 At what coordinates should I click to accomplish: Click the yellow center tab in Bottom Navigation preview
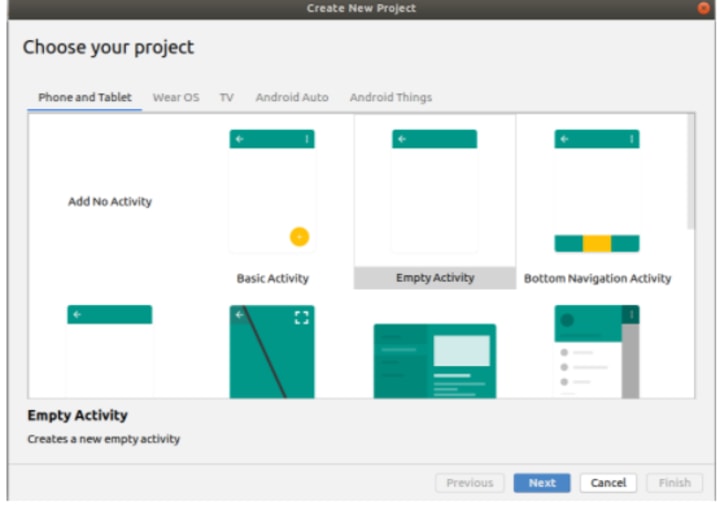pos(597,243)
